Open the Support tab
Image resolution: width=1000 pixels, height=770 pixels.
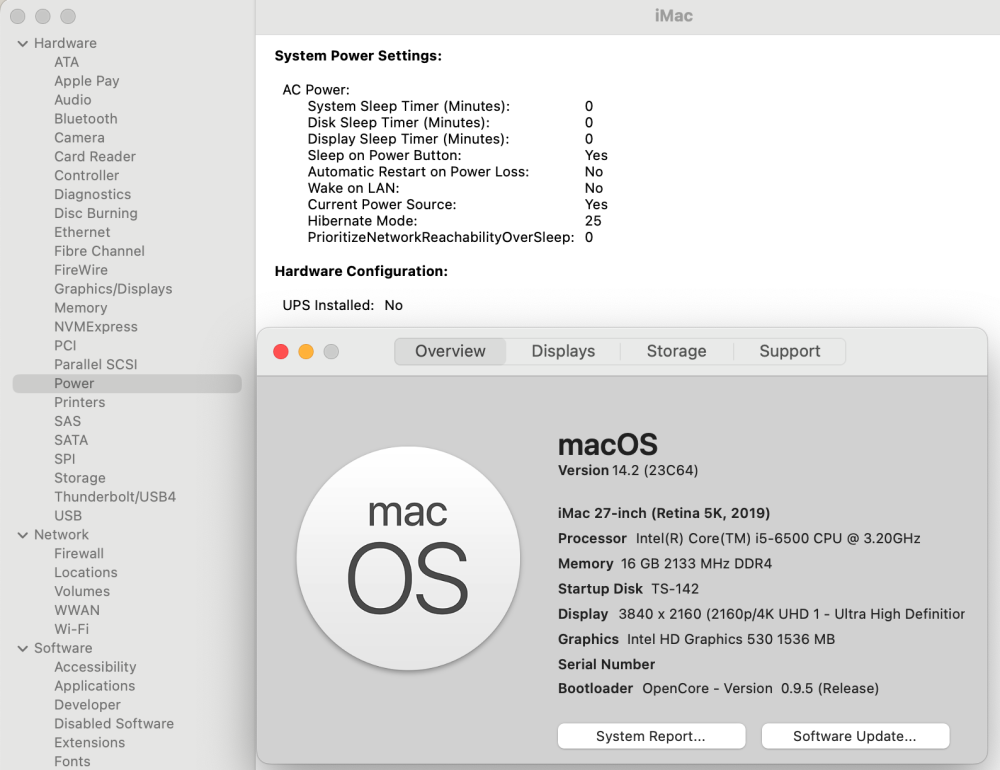790,352
